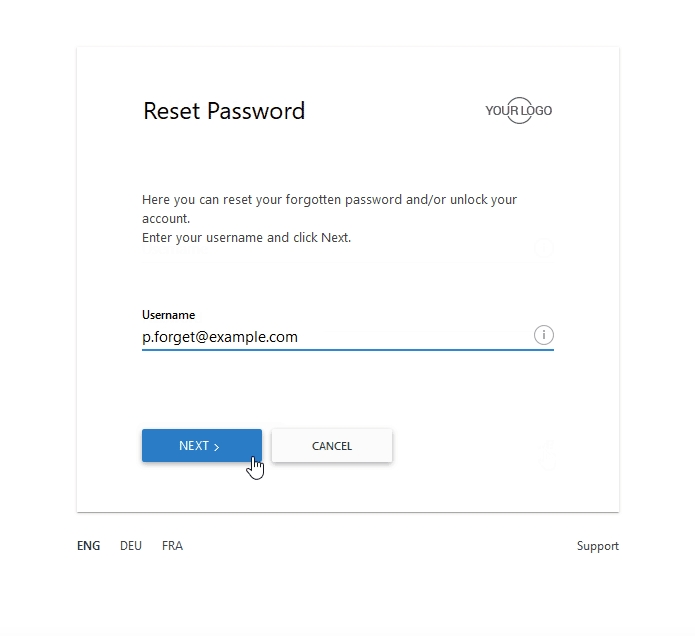Click the YOUR LOGO image

coord(518,111)
